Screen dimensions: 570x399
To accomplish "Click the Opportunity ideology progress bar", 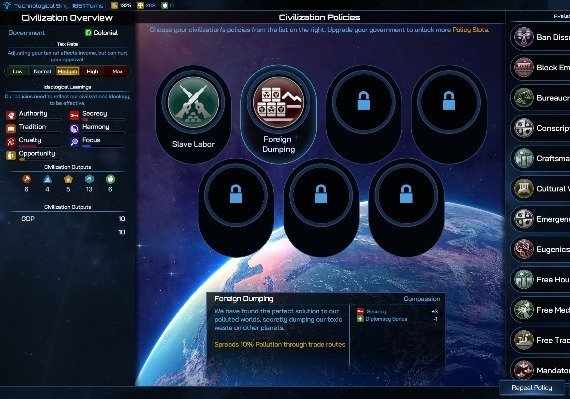I will point(40,159).
